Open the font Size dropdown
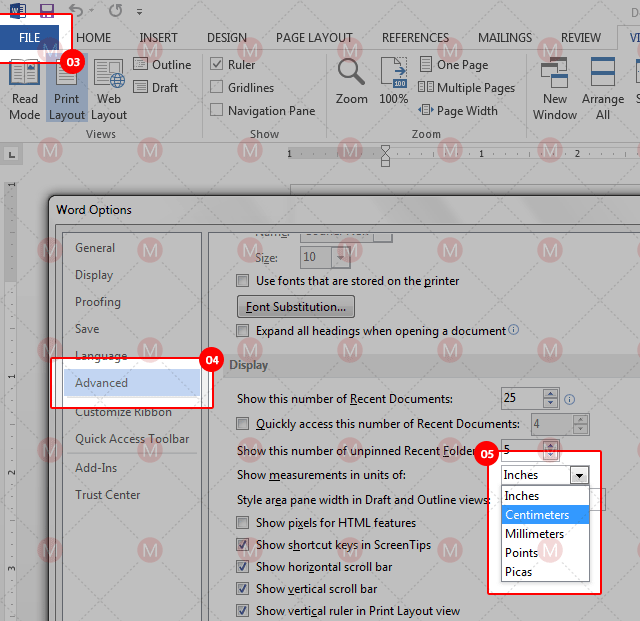 coord(340,257)
